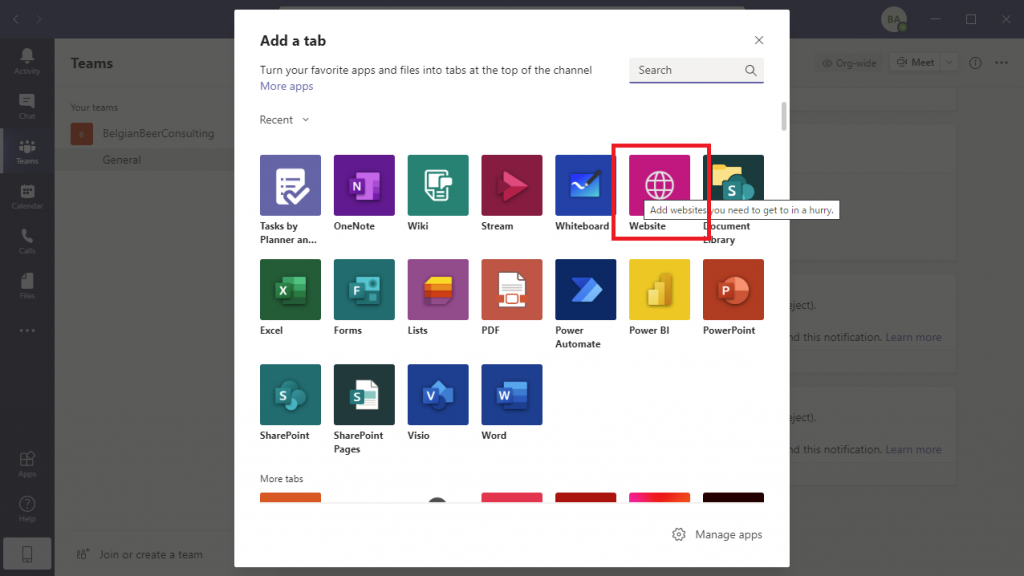Click the More apps link
Image resolution: width=1024 pixels, height=576 pixels.
point(287,86)
